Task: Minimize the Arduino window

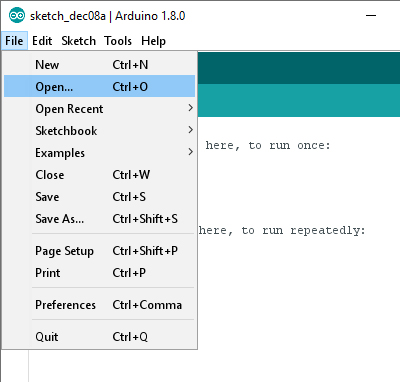Action: click(x=371, y=16)
